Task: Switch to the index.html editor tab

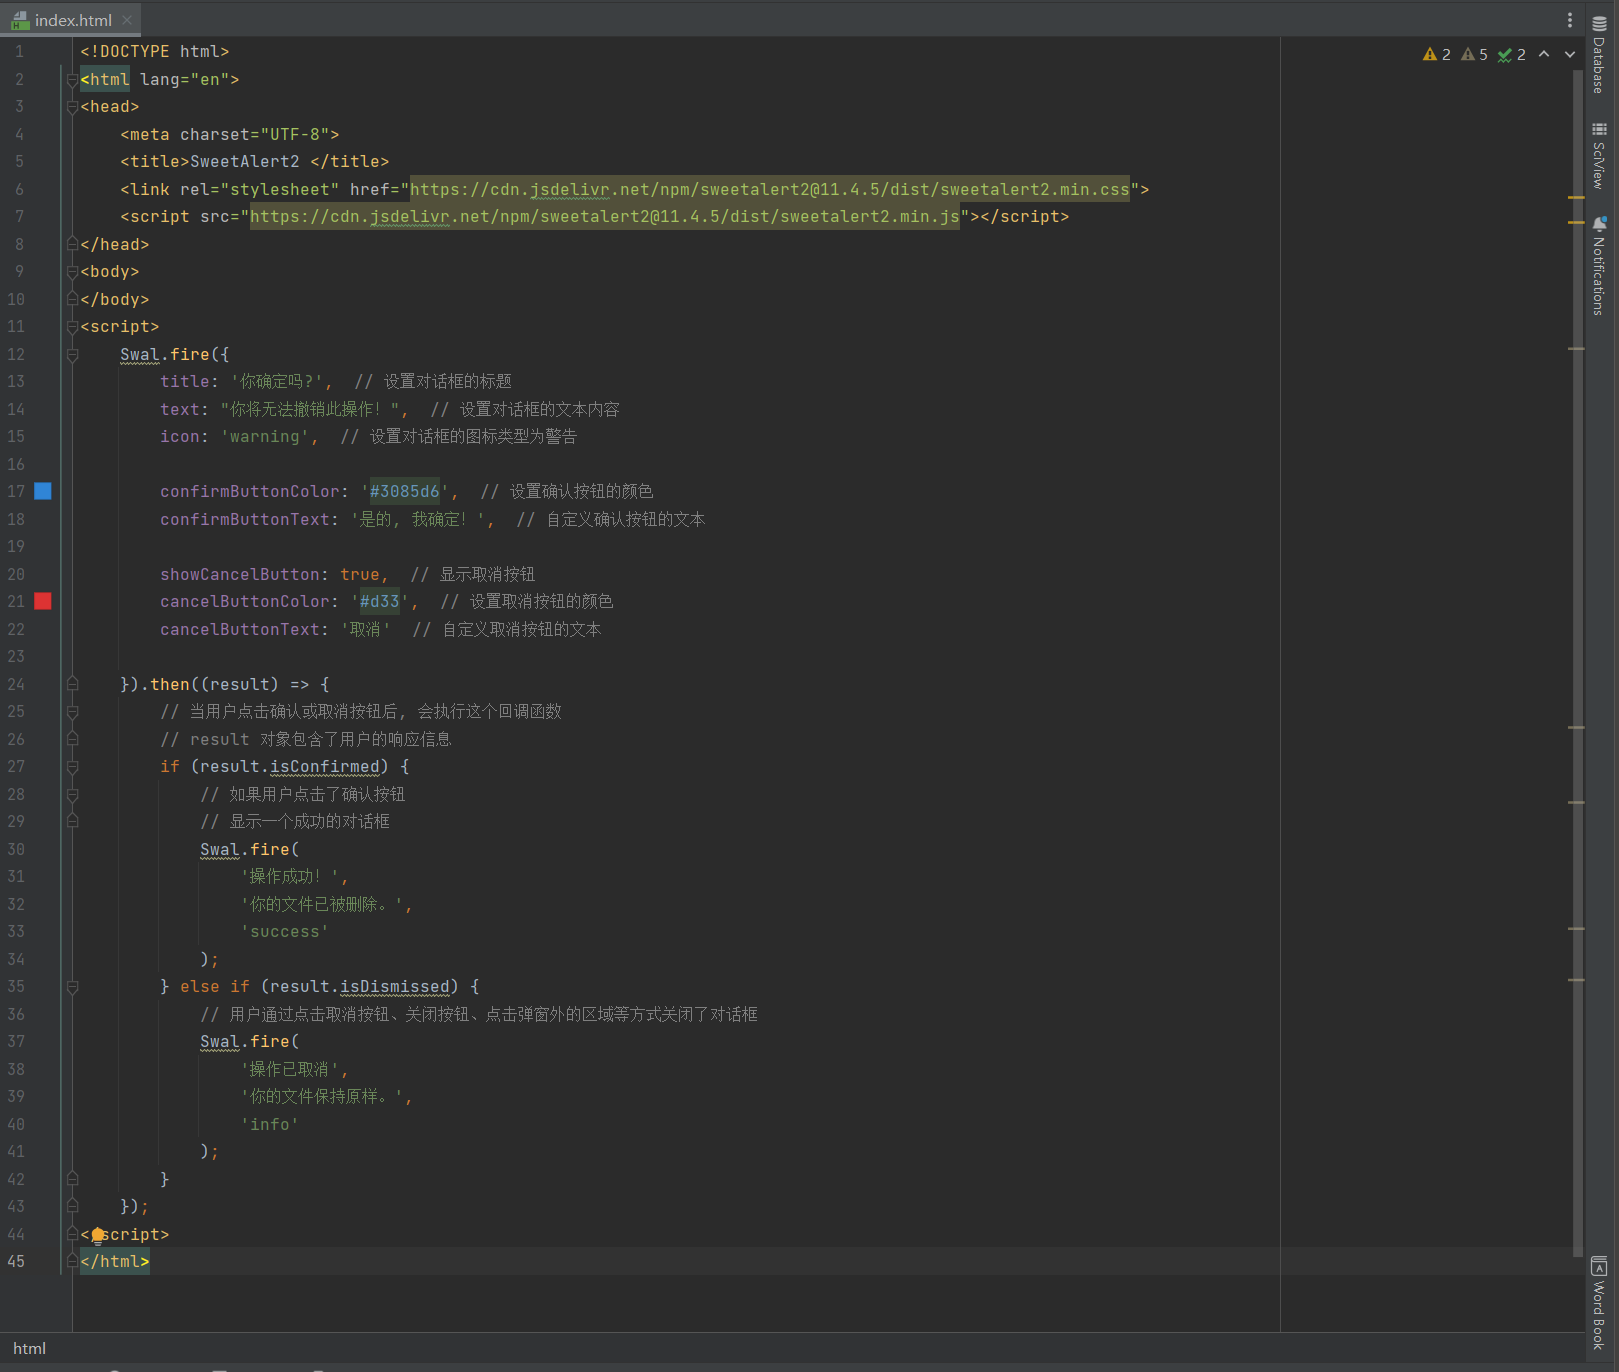Action: pos(72,20)
